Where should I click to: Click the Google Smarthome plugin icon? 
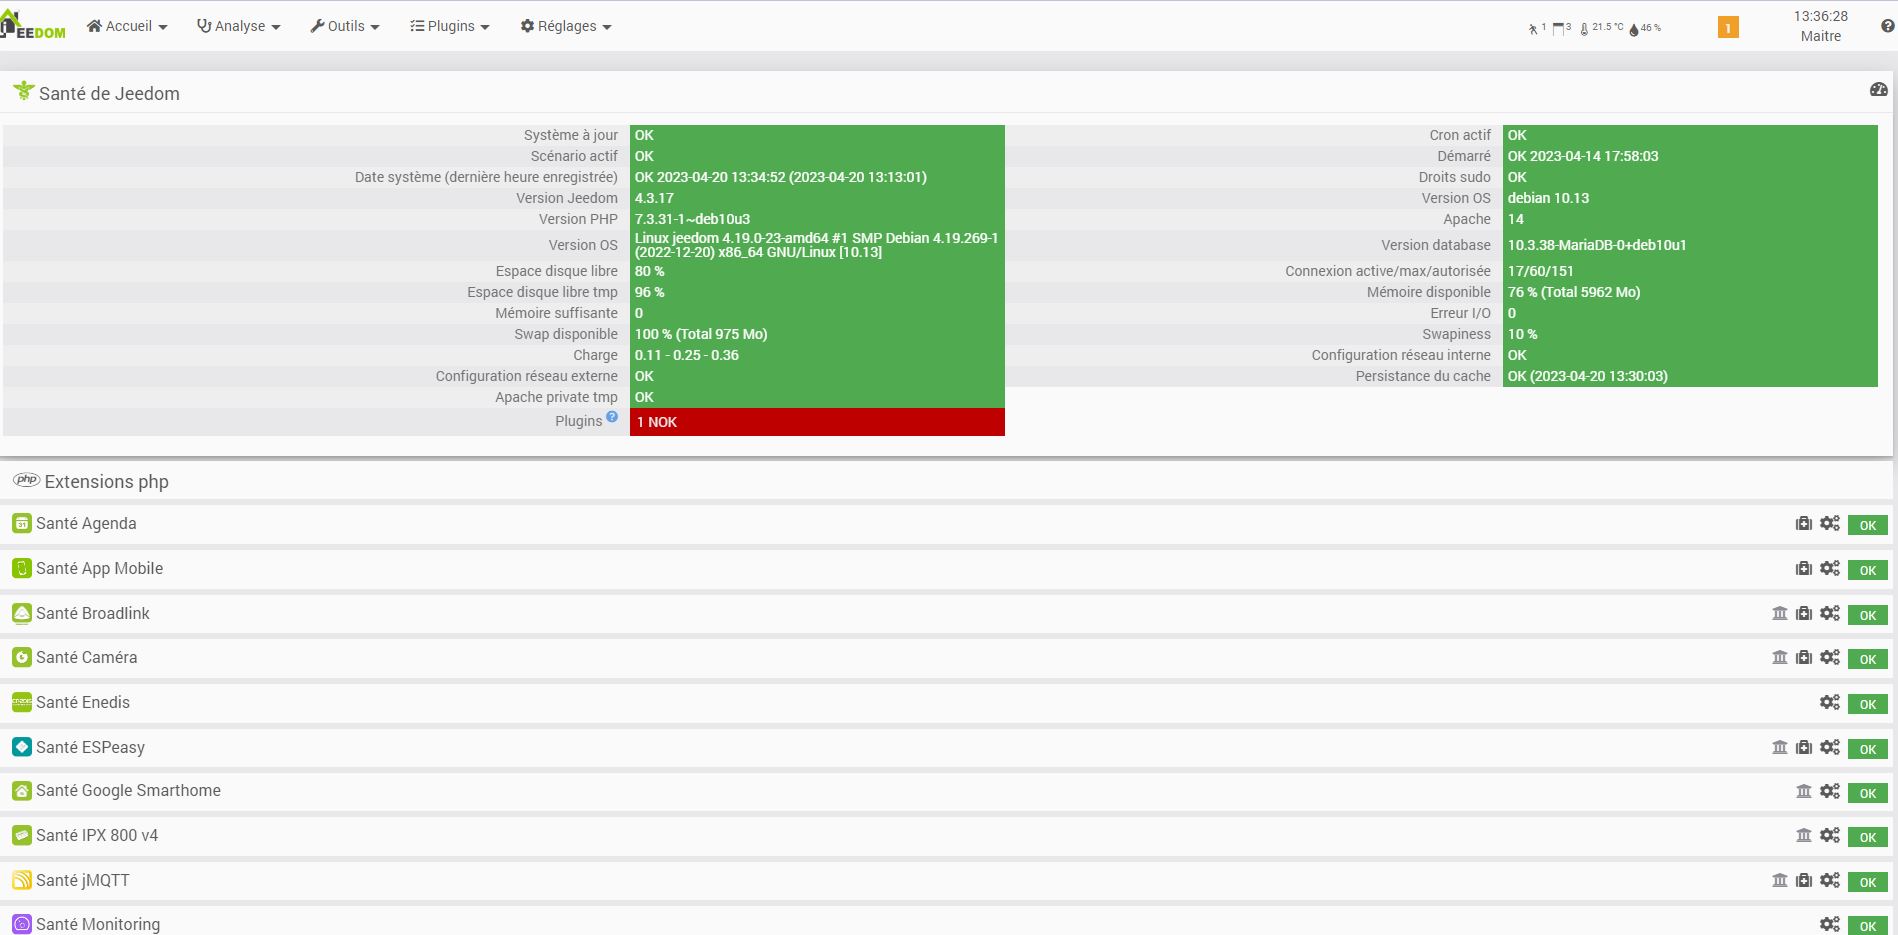22,790
